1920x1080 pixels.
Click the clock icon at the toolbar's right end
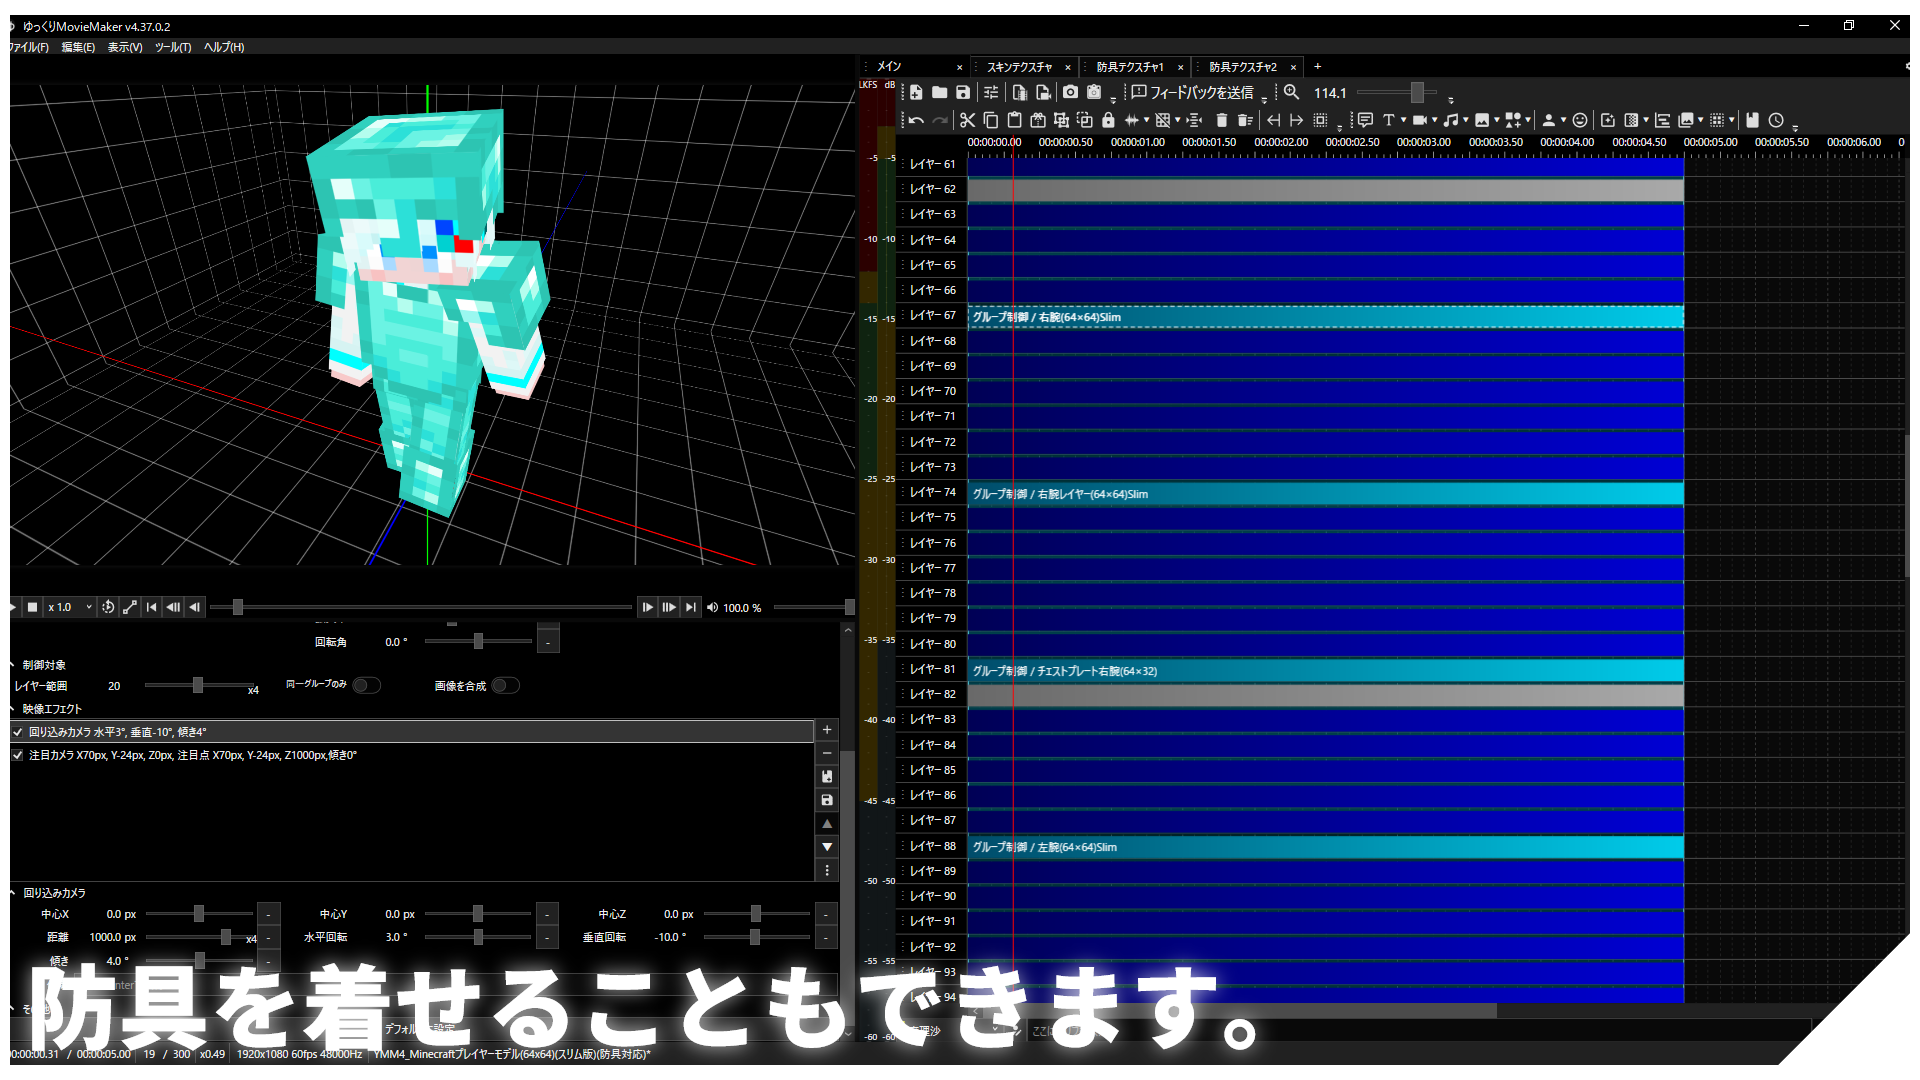point(1776,120)
